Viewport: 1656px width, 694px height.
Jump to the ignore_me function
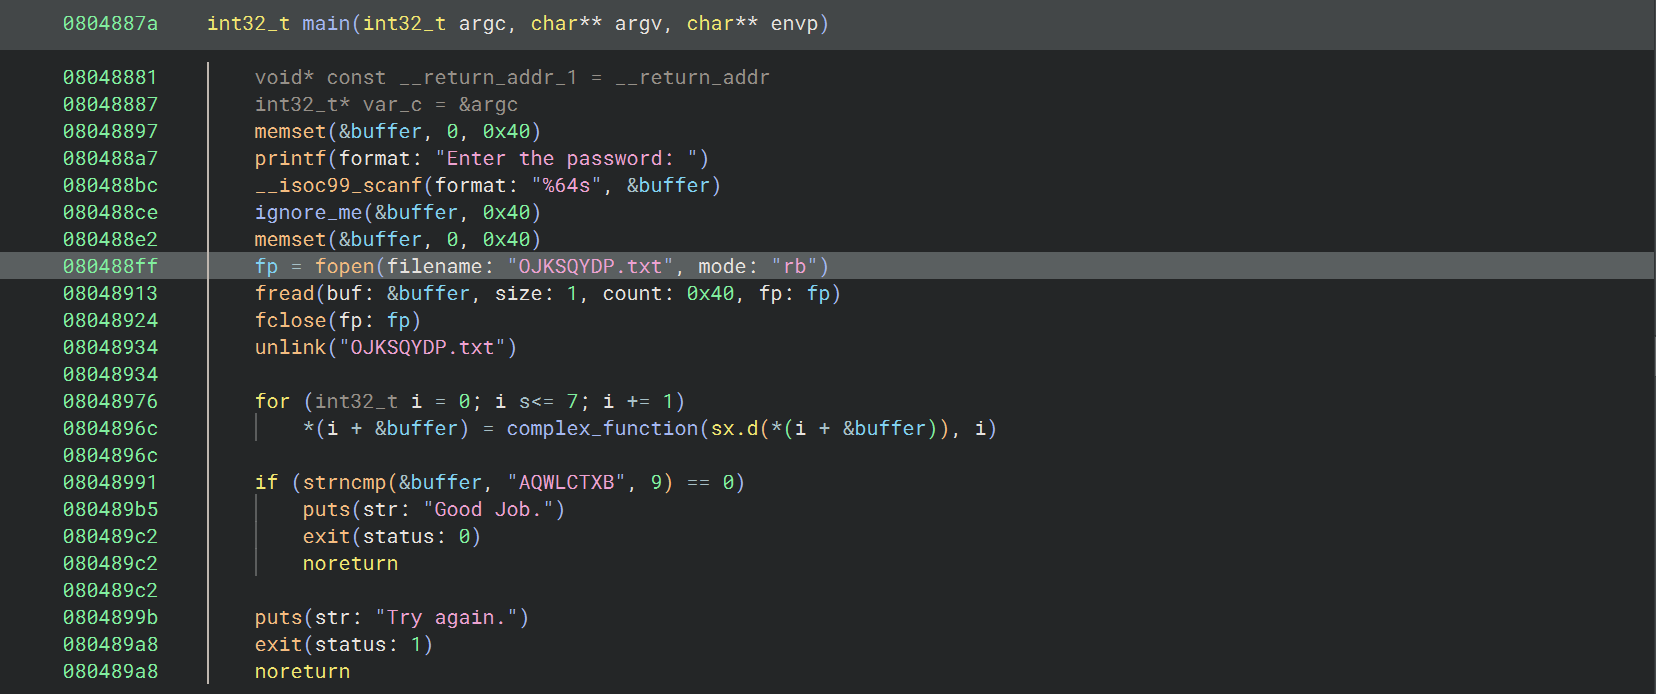pos(308,212)
